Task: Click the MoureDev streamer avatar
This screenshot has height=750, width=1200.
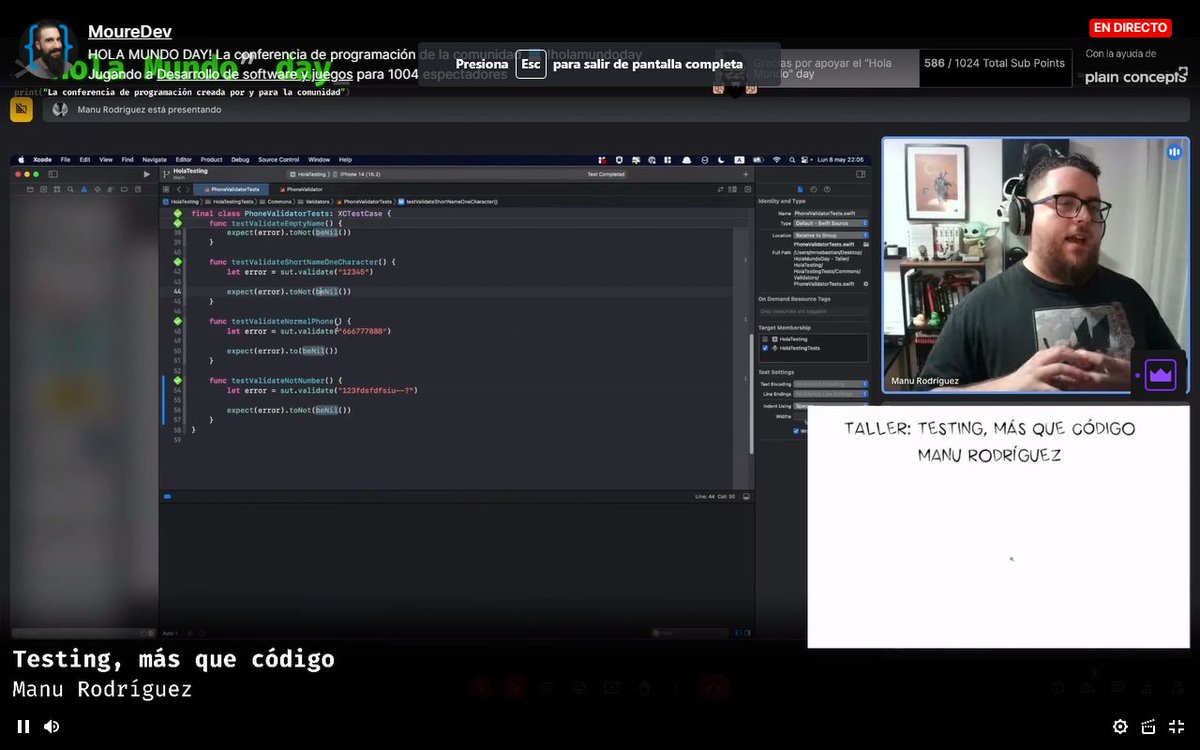Action: pyautogui.click(x=47, y=48)
